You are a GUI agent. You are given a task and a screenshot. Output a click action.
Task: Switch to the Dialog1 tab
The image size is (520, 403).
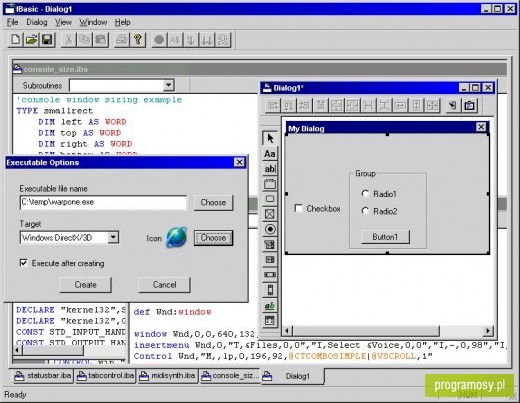pyautogui.click(x=292, y=376)
